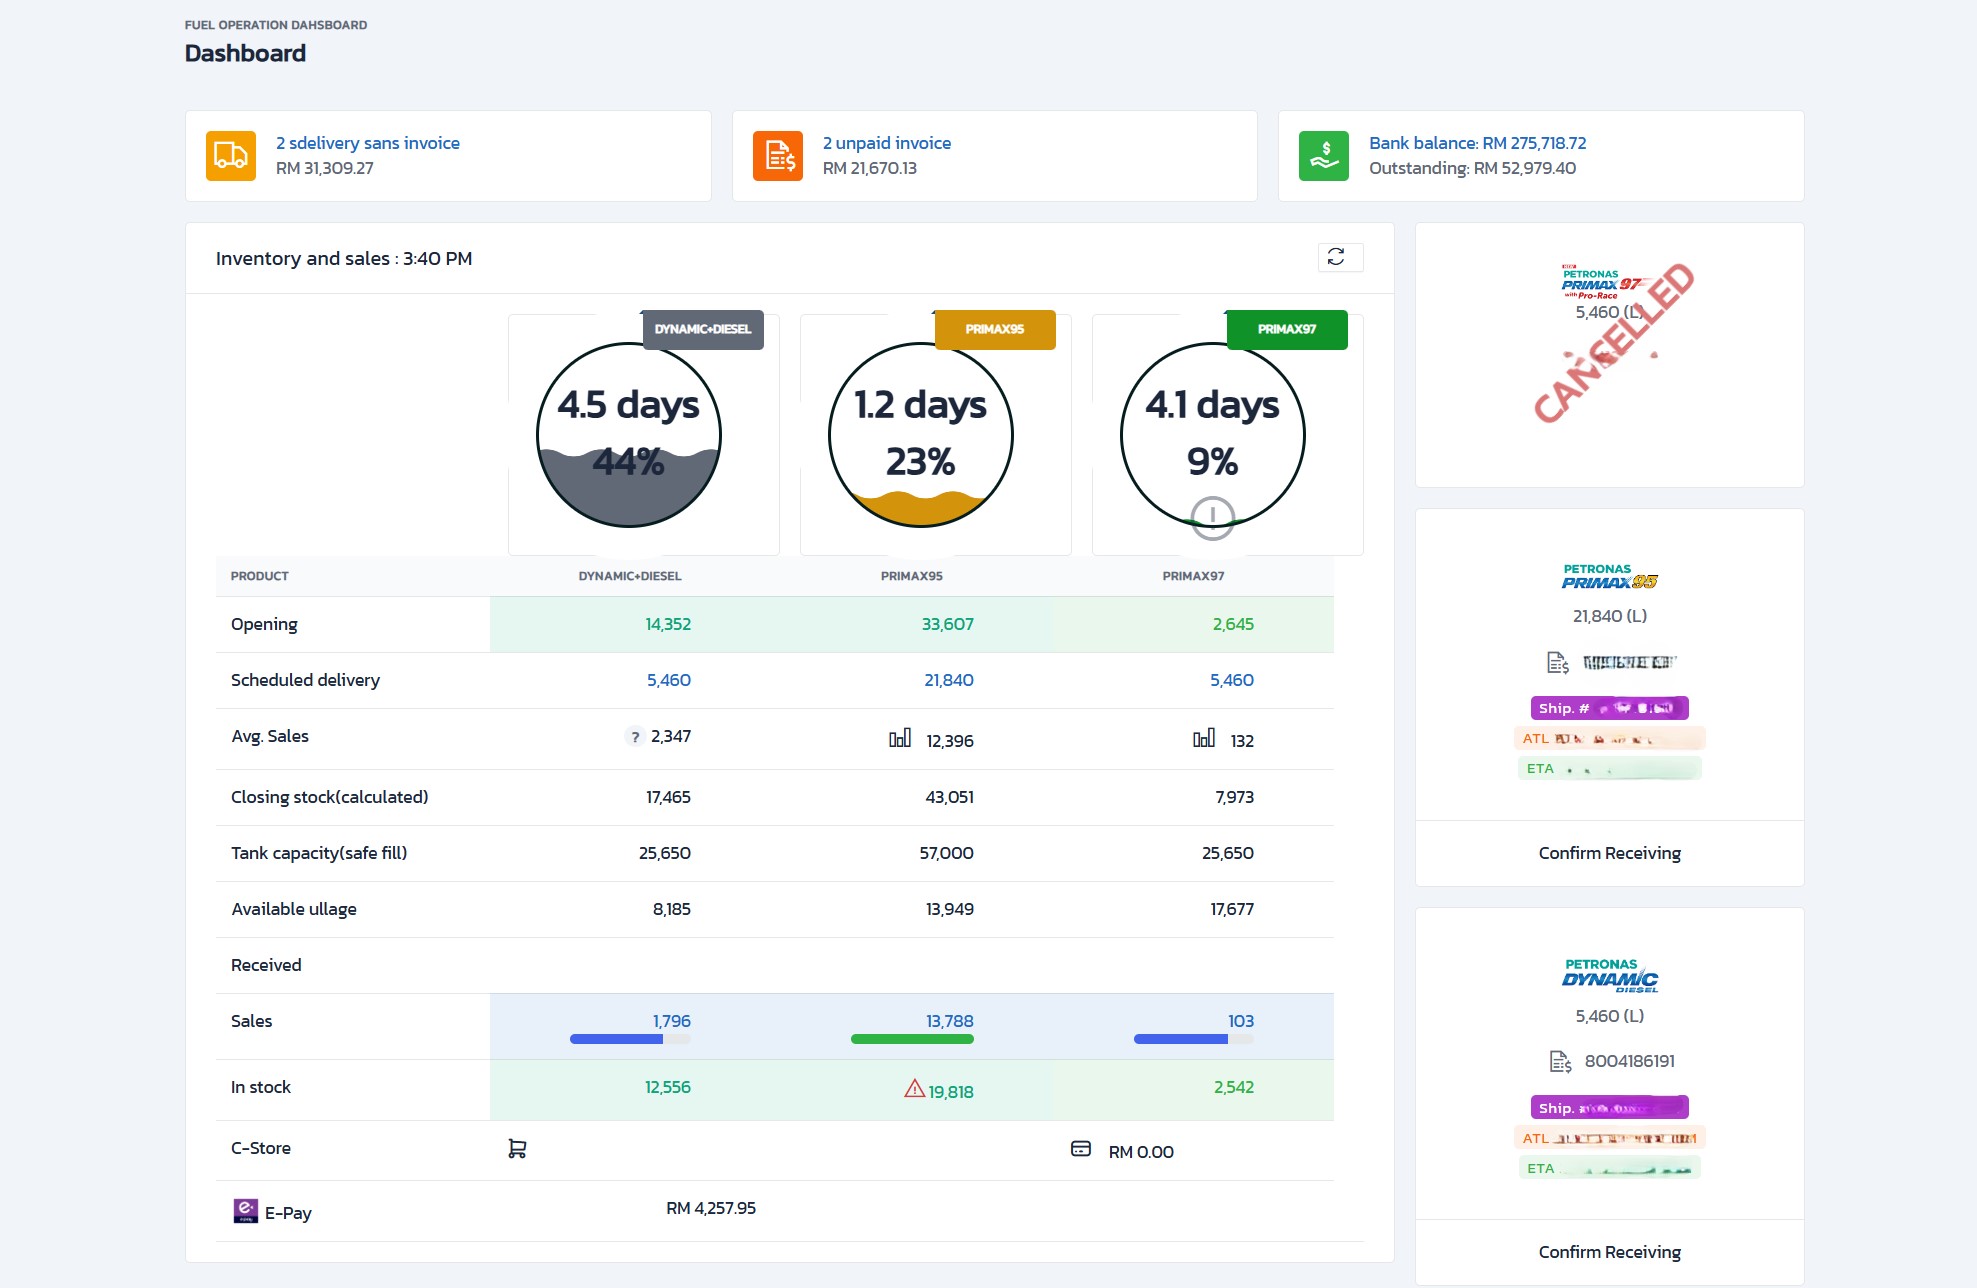
Task: Click the credit card icon beside RM 0.00
Action: click(1081, 1149)
